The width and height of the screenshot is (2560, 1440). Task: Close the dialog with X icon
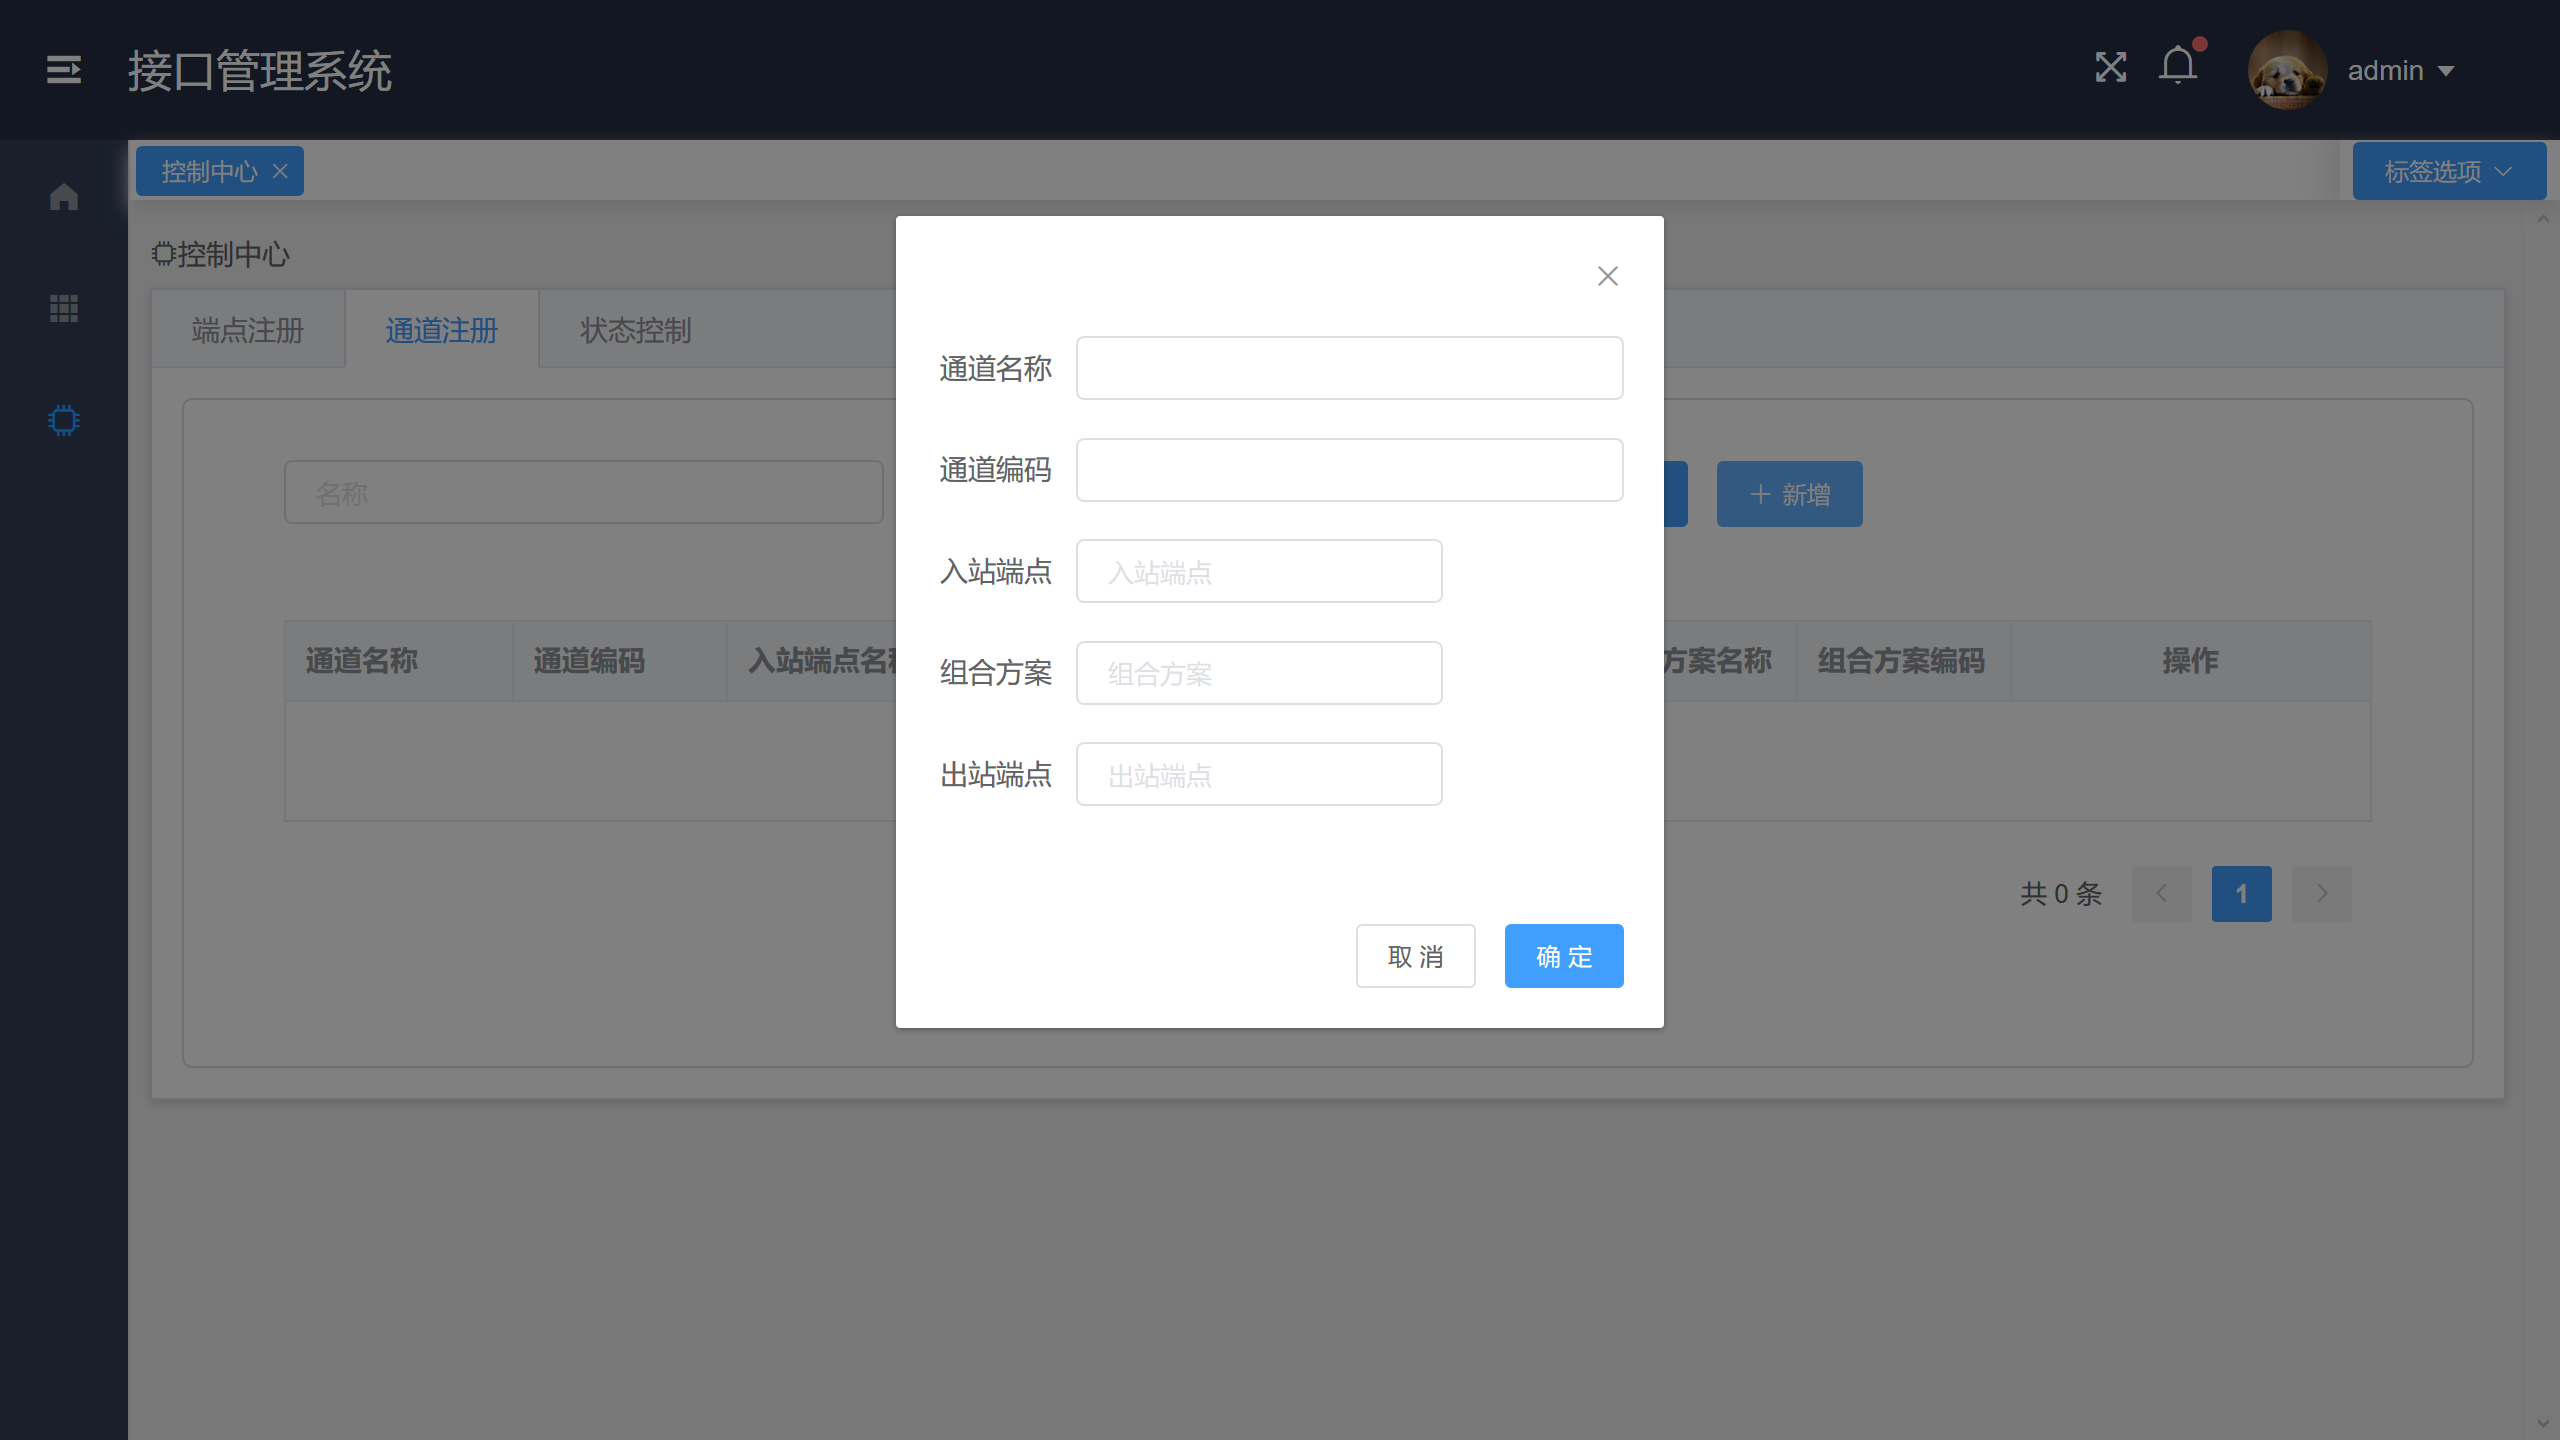[1607, 276]
